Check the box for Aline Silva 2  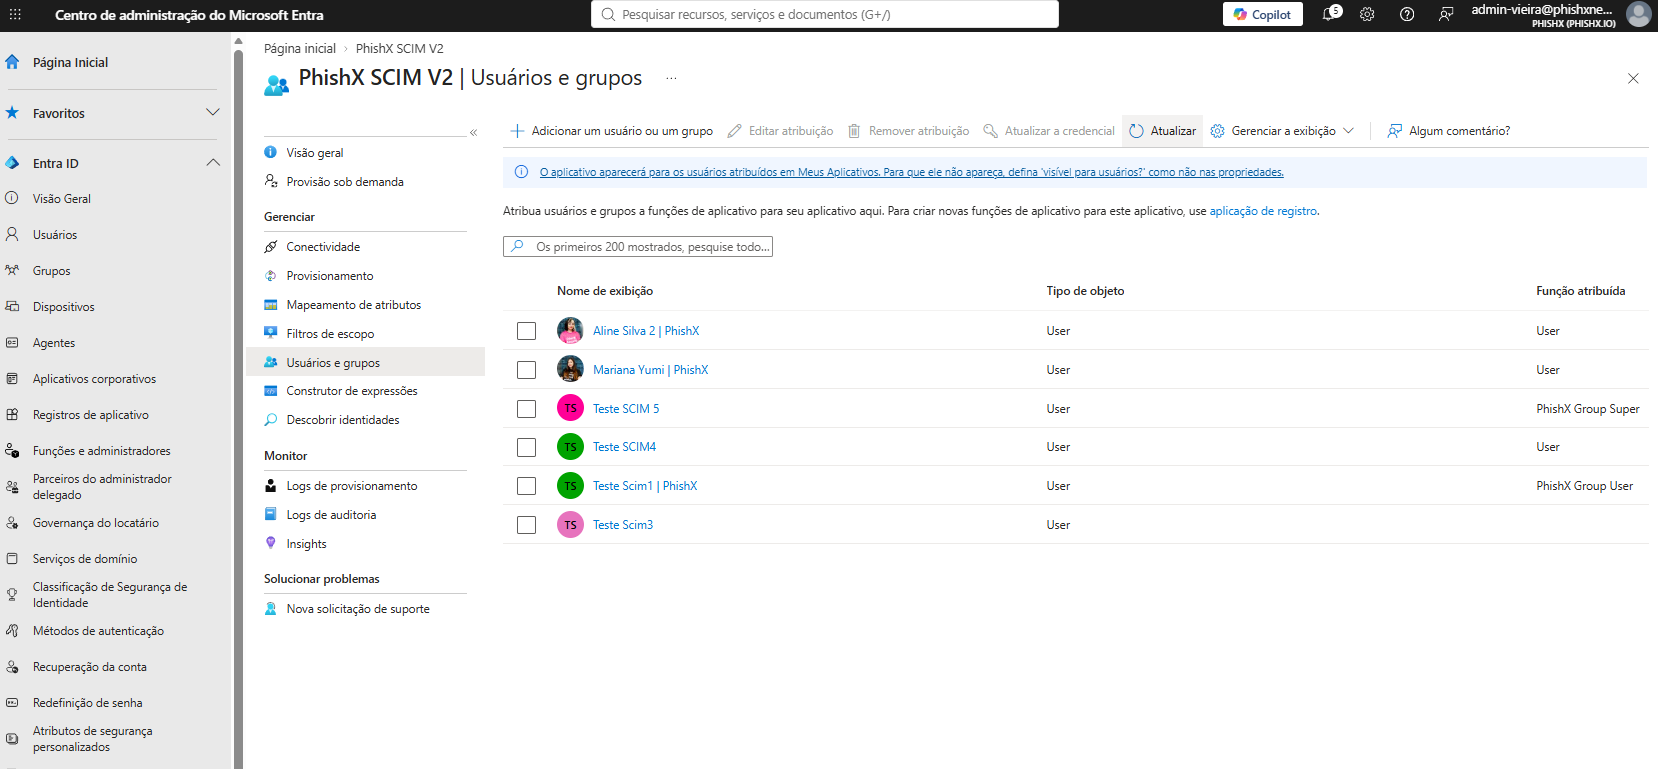[x=526, y=331]
